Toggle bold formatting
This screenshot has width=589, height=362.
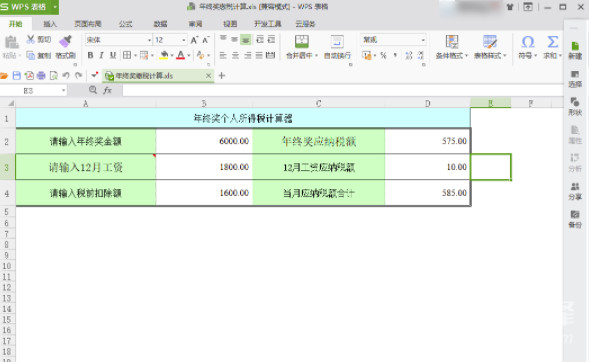click(x=90, y=55)
